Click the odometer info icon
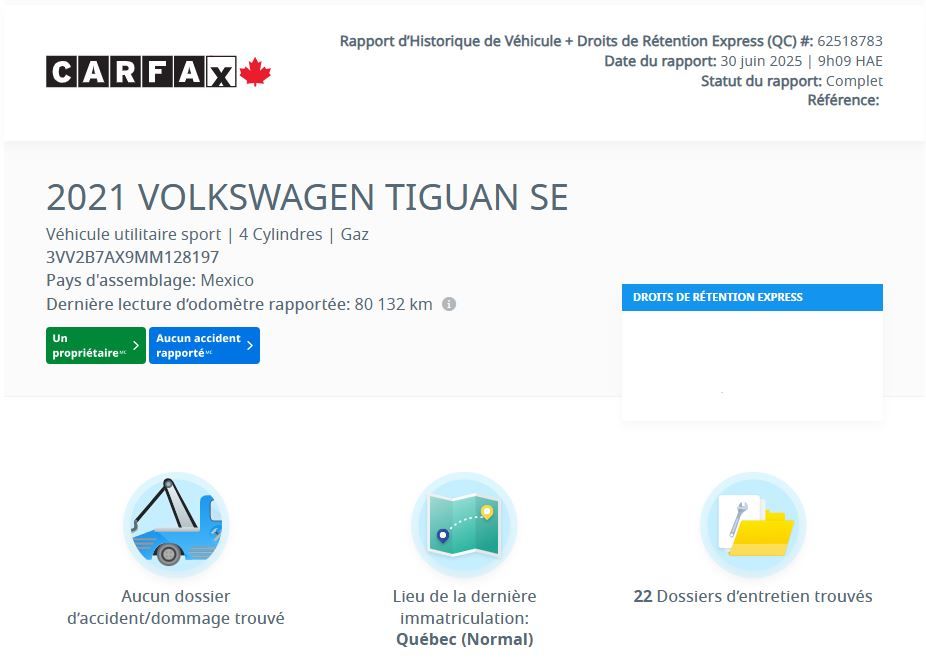 coord(449,304)
